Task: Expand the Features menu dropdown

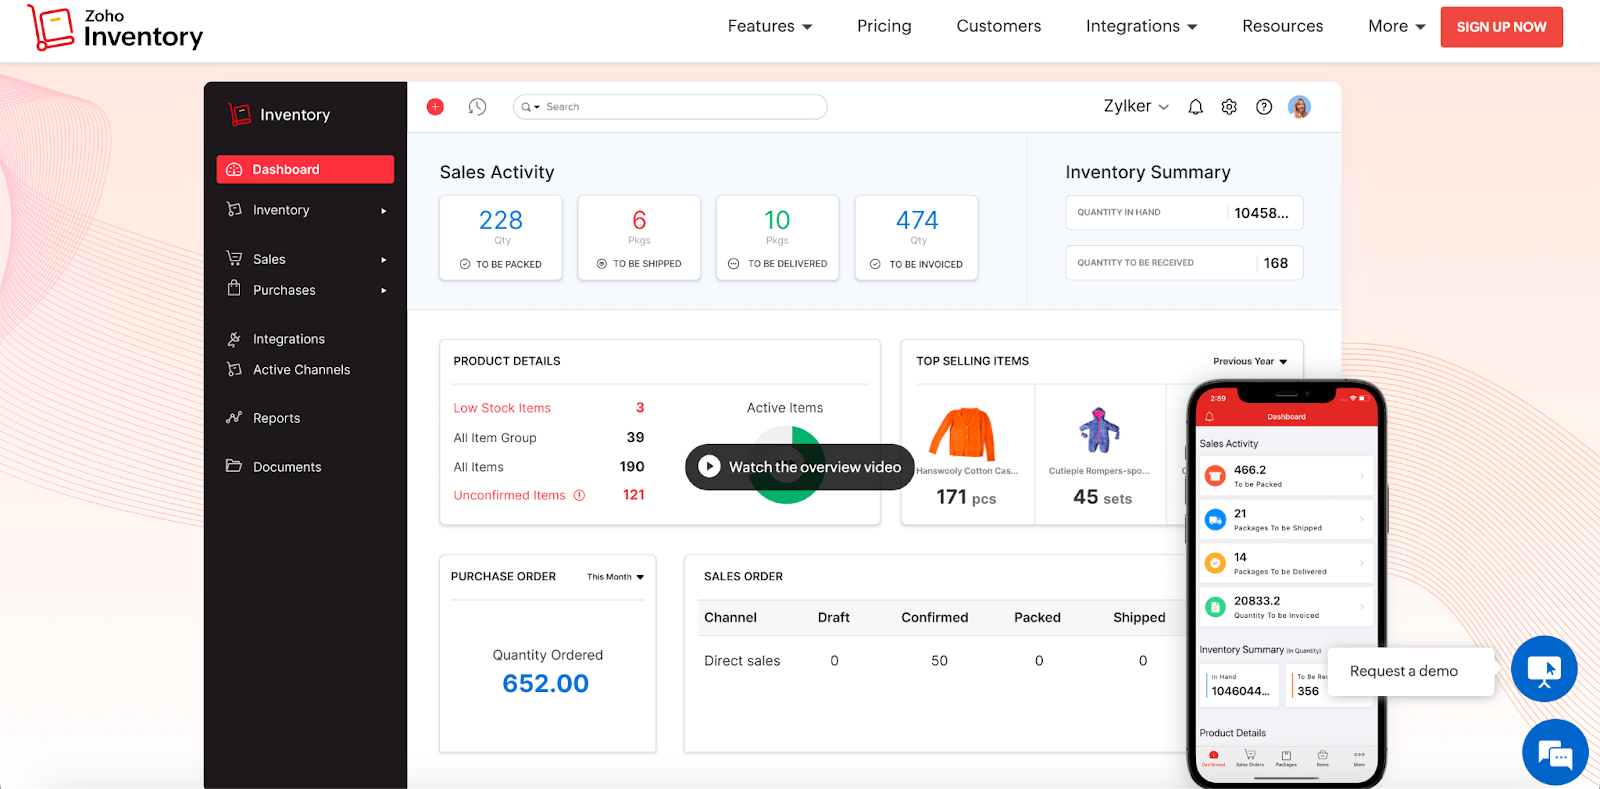Action: 770,26
